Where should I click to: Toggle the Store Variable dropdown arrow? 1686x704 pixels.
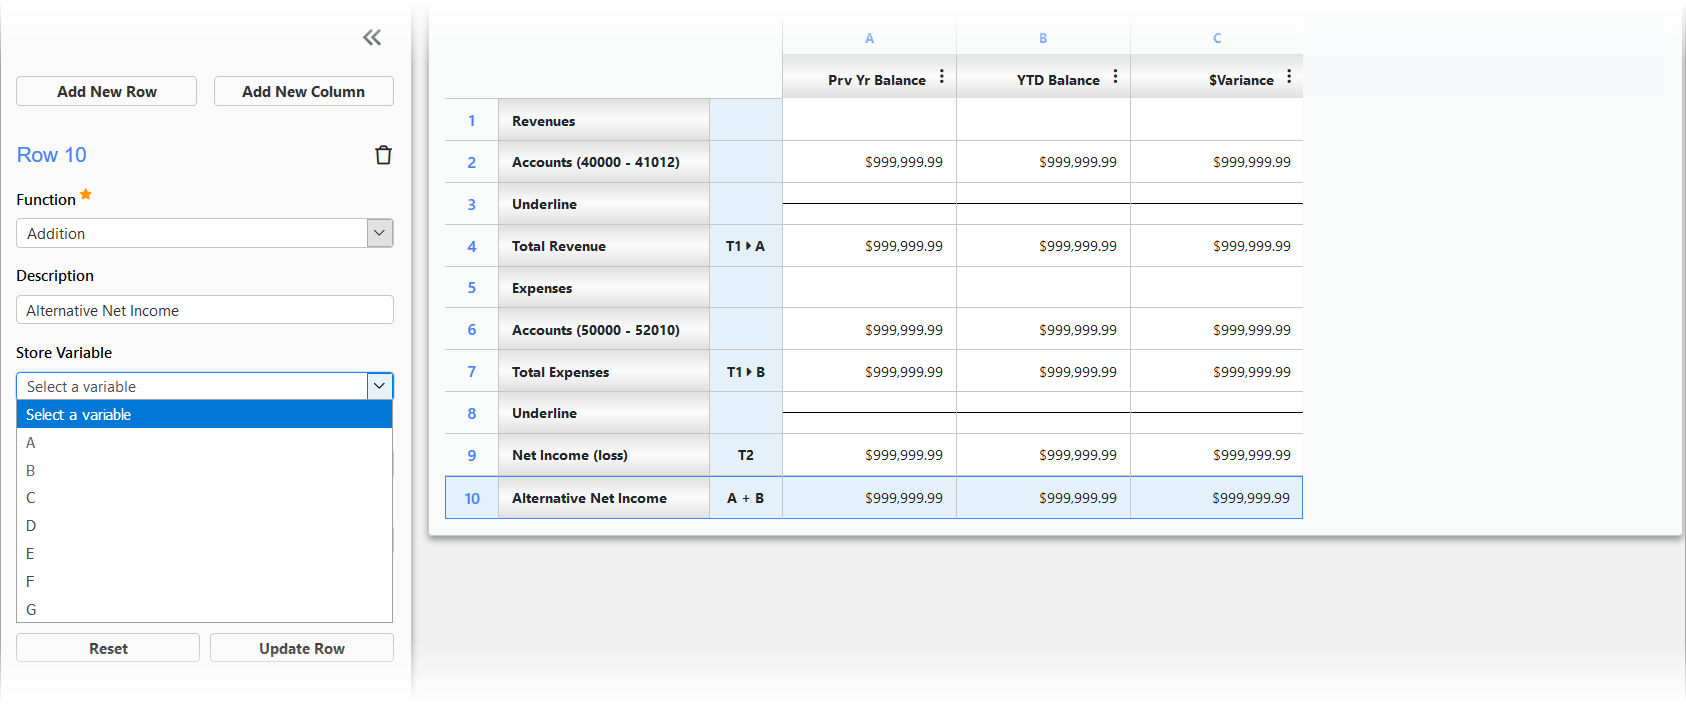point(380,386)
